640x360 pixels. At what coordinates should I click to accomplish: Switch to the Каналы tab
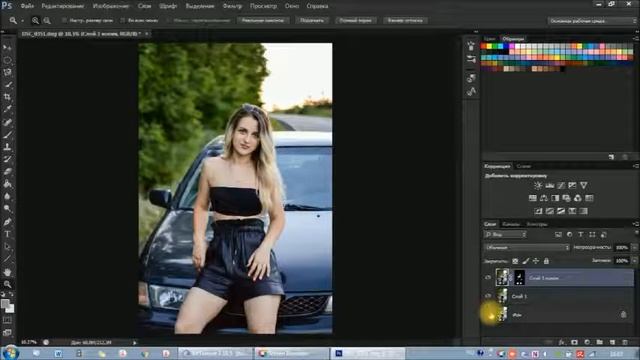tap(511, 224)
